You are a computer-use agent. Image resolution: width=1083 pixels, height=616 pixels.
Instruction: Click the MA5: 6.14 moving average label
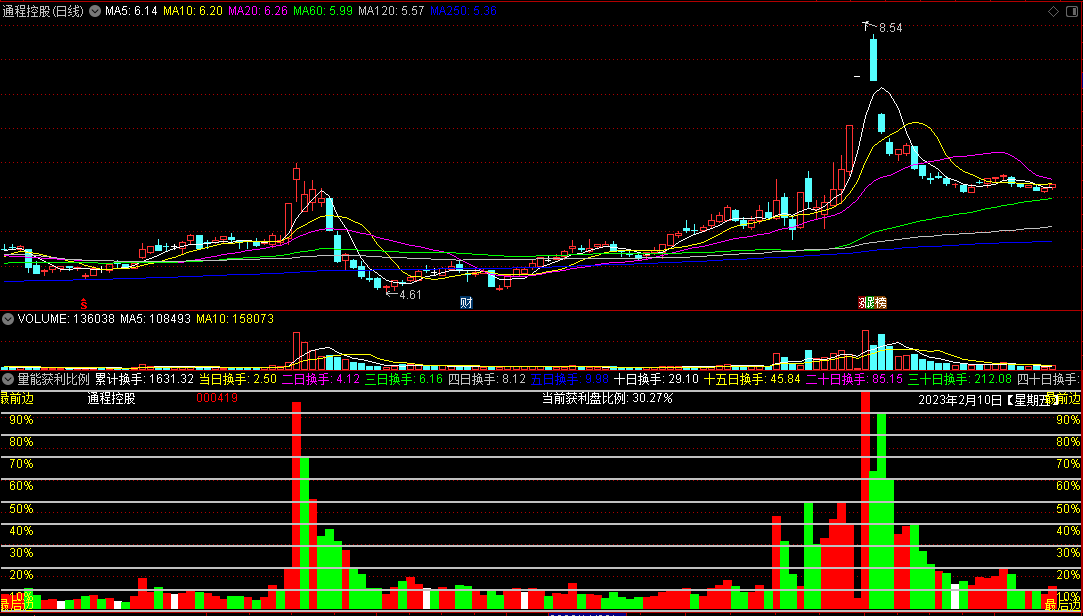[x=133, y=11]
